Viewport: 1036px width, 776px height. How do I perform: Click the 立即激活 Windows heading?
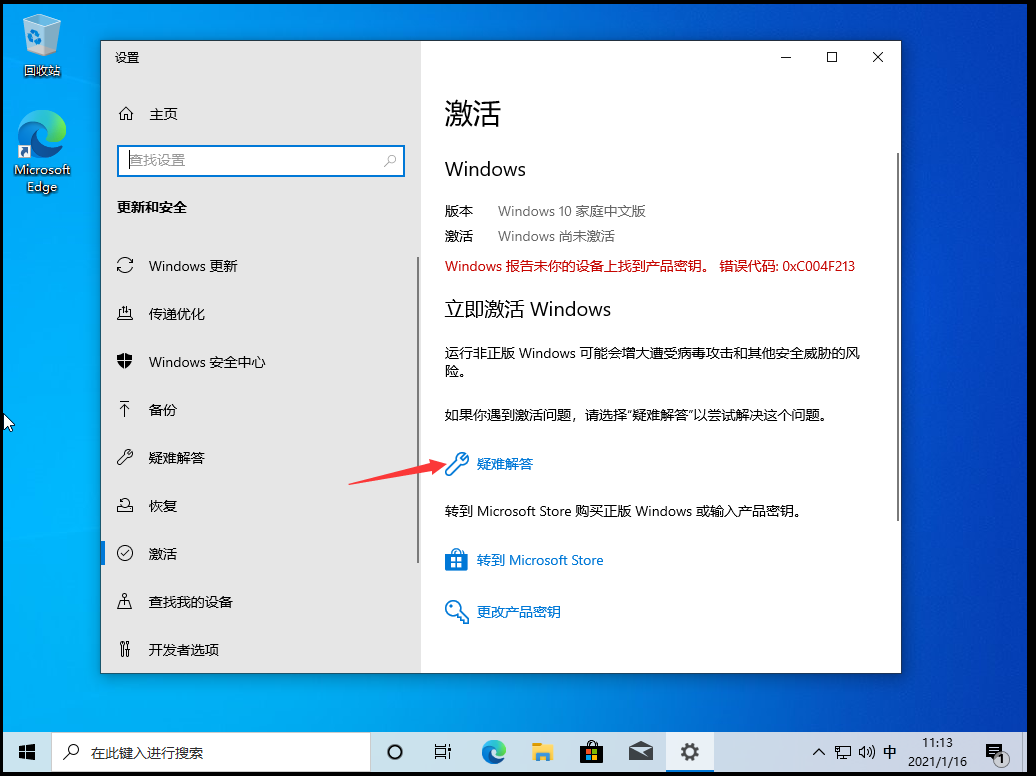(527, 309)
